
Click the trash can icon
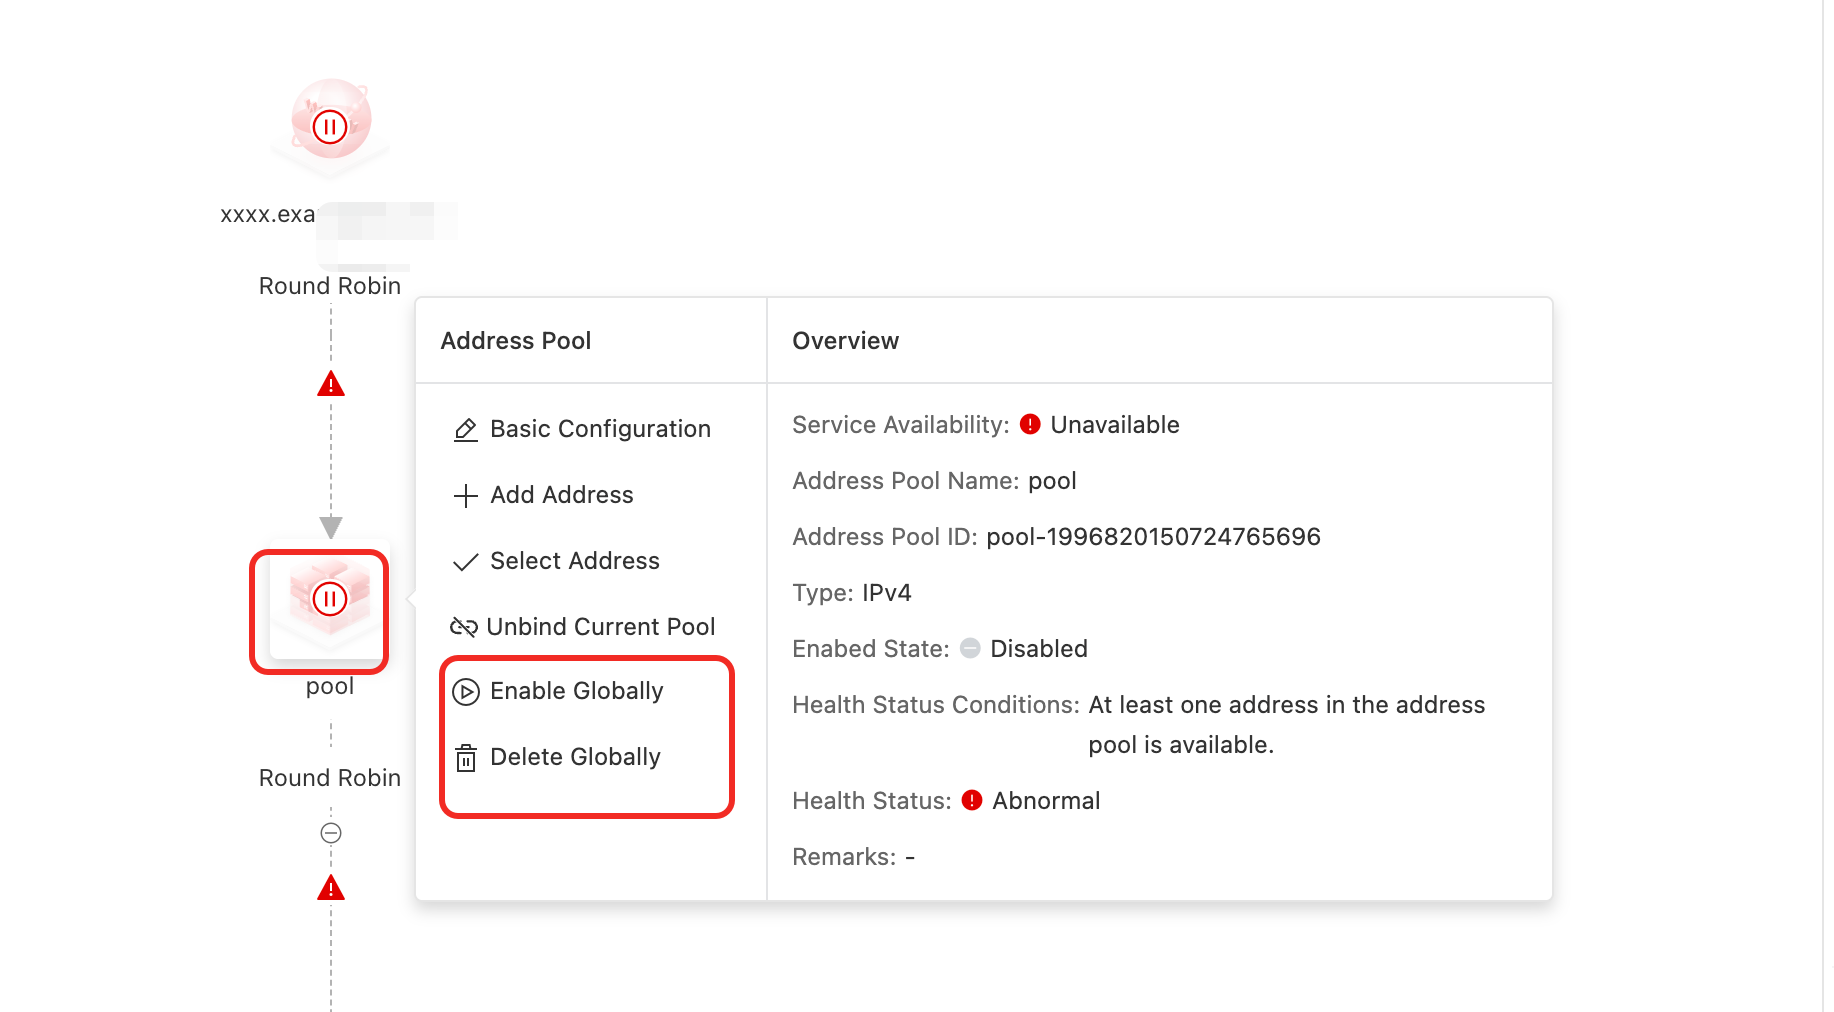click(466, 758)
